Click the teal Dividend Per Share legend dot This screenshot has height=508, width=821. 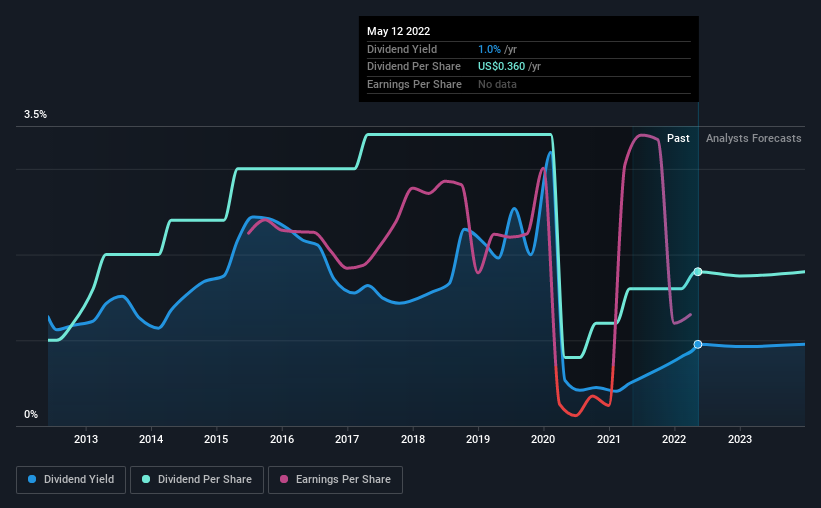146,479
